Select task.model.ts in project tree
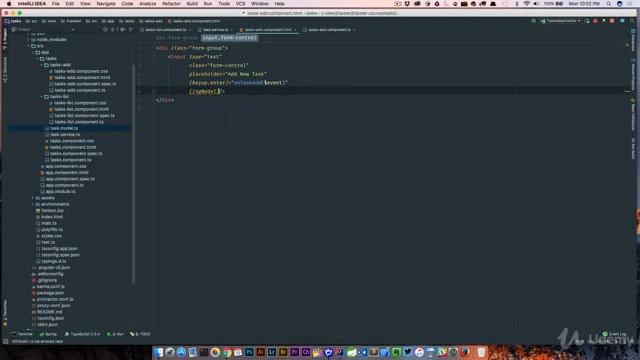640x360 pixels. pyautogui.click(x=64, y=128)
